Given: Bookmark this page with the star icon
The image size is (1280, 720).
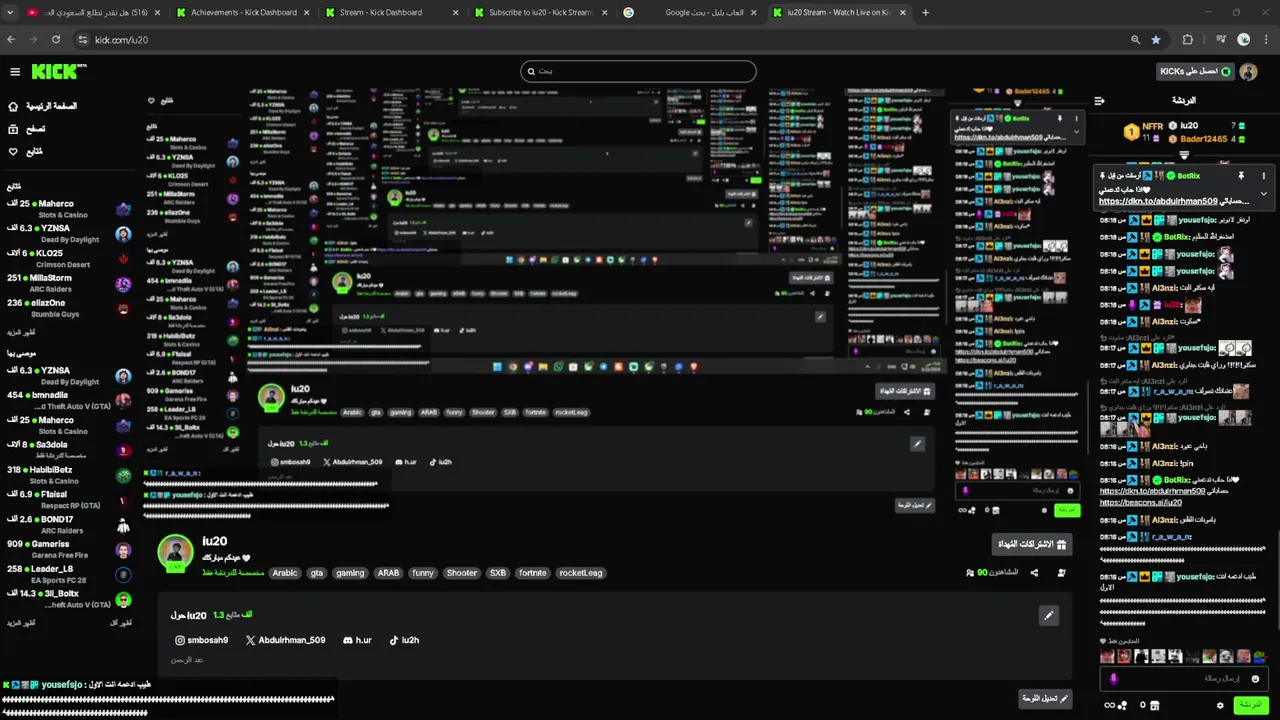Looking at the screenshot, I should (1156, 39).
